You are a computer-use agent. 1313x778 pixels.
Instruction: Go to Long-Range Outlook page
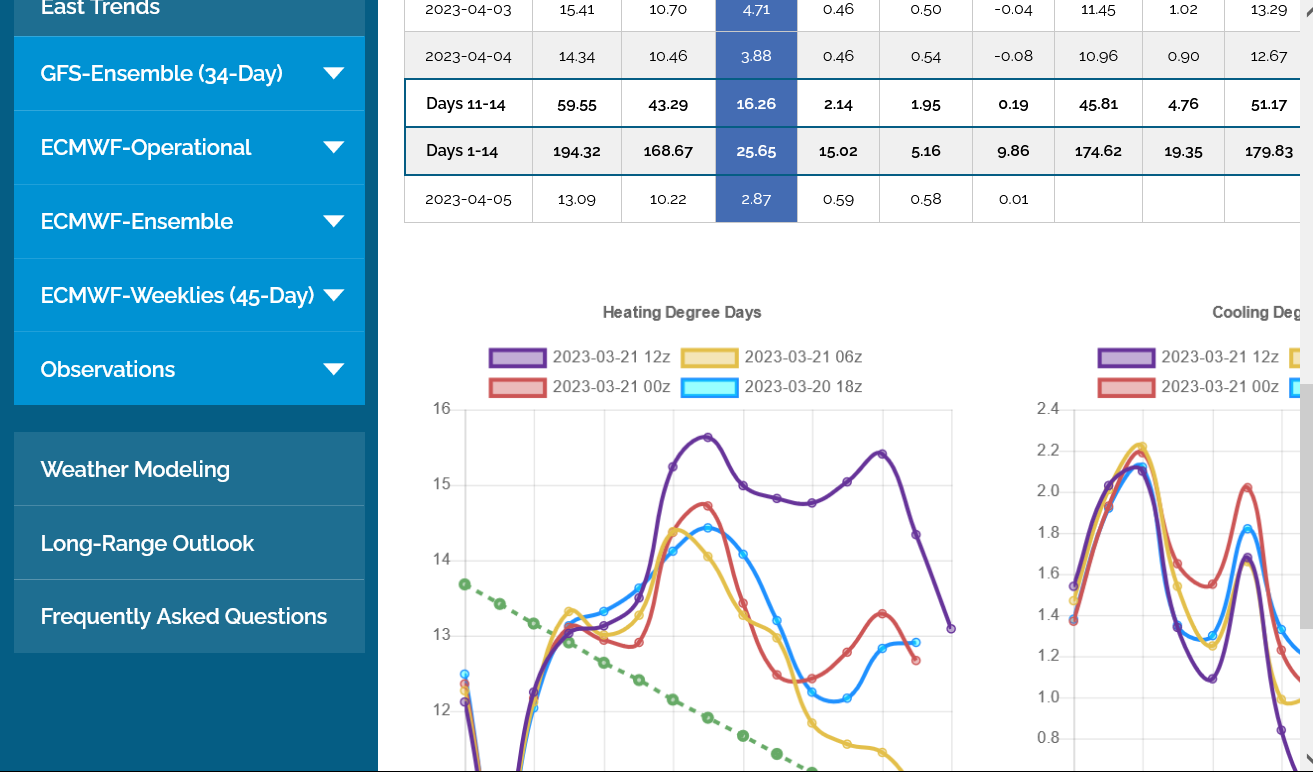[189, 543]
